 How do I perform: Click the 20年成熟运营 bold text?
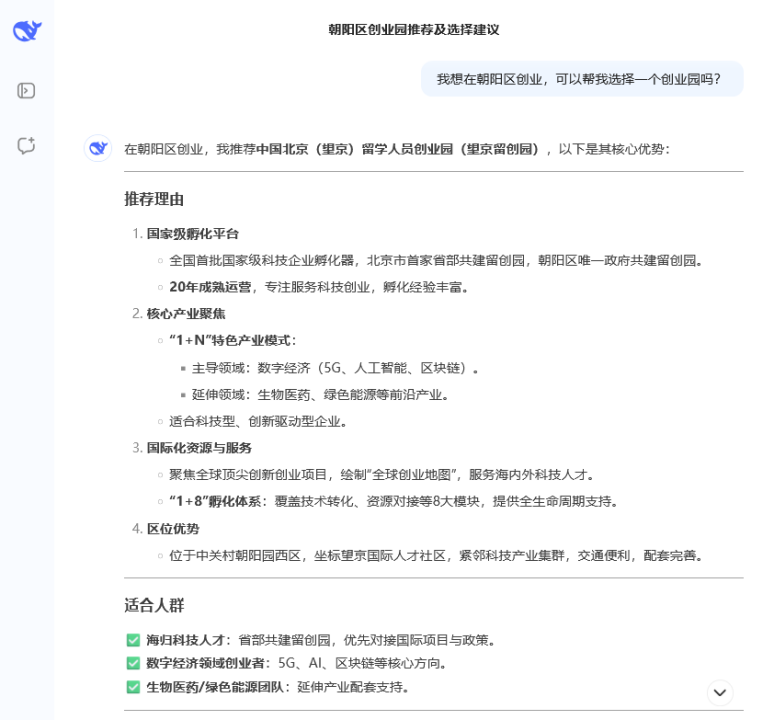[209, 287]
